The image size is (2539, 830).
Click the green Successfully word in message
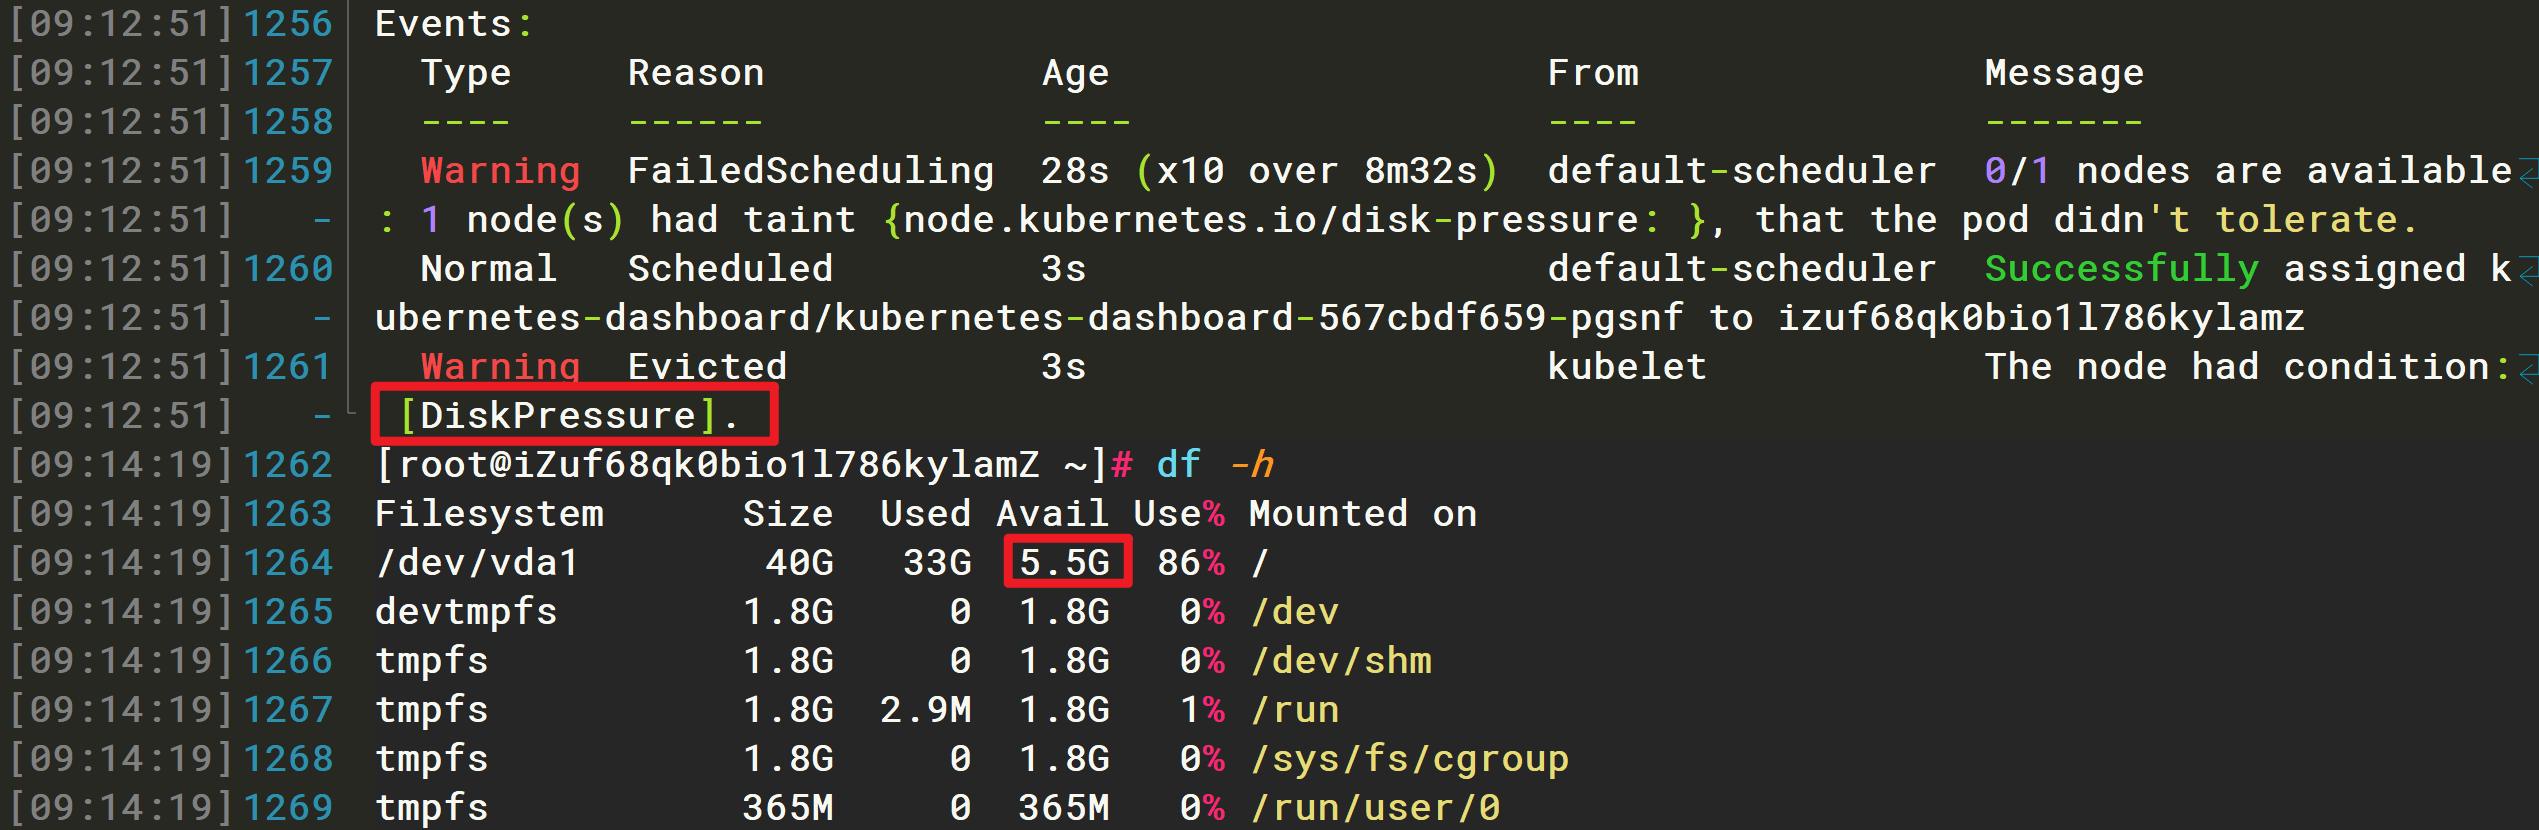2122,270
